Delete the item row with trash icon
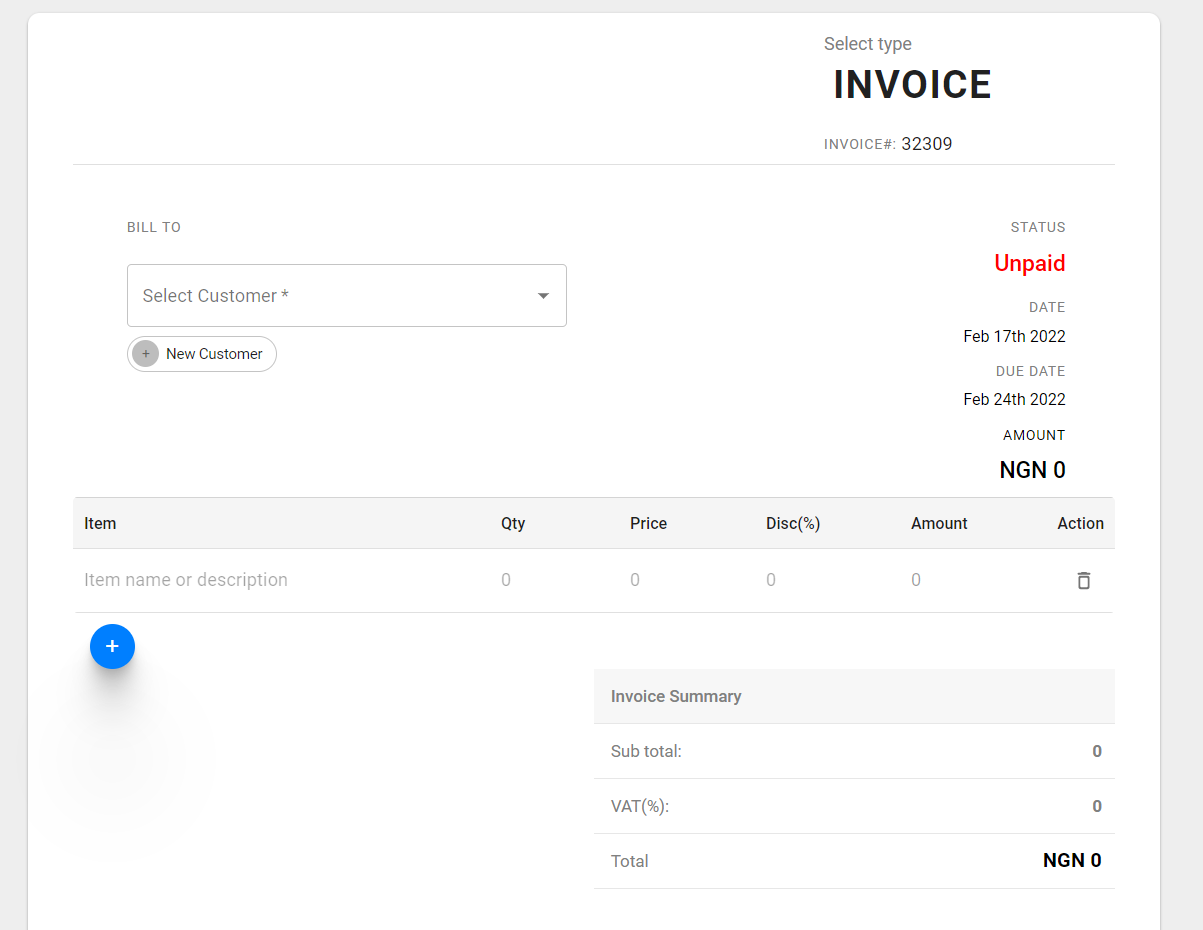Screen dimensions: 1203x930 (x=1083, y=580)
